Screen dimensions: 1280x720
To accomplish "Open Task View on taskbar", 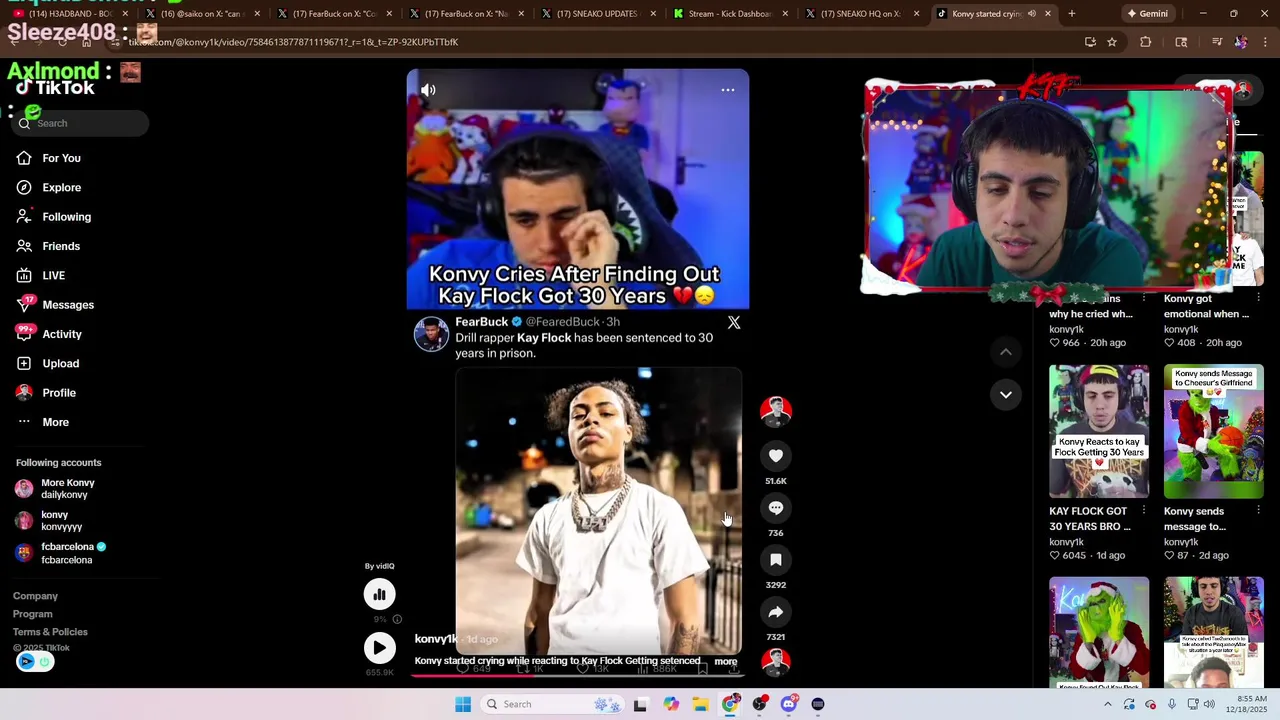I will [x=640, y=704].
